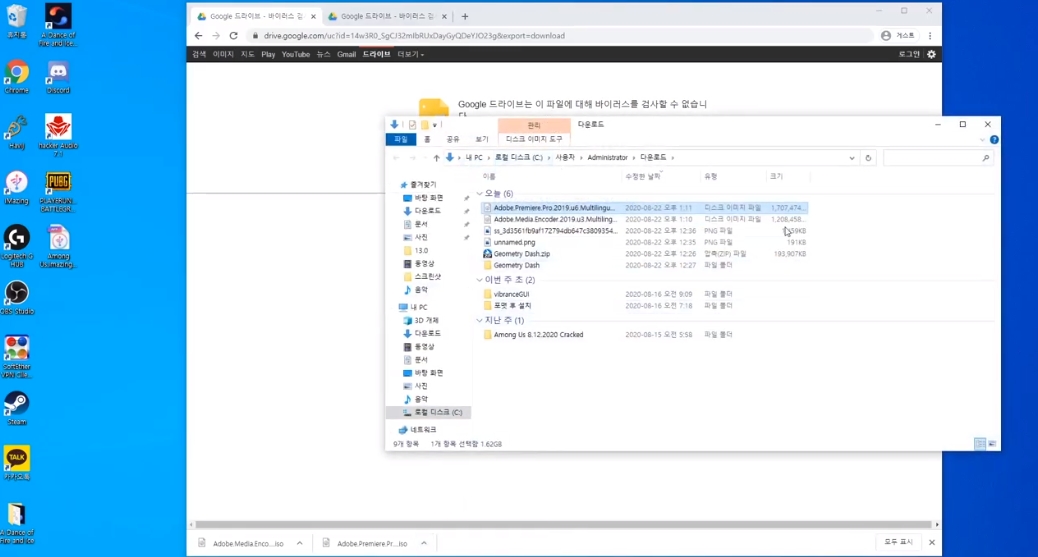The height and width of the screenshot is (557, 1038).
Task: Launch the KakaoTalk desktop shortcut
Action: (x=17, y=463)
